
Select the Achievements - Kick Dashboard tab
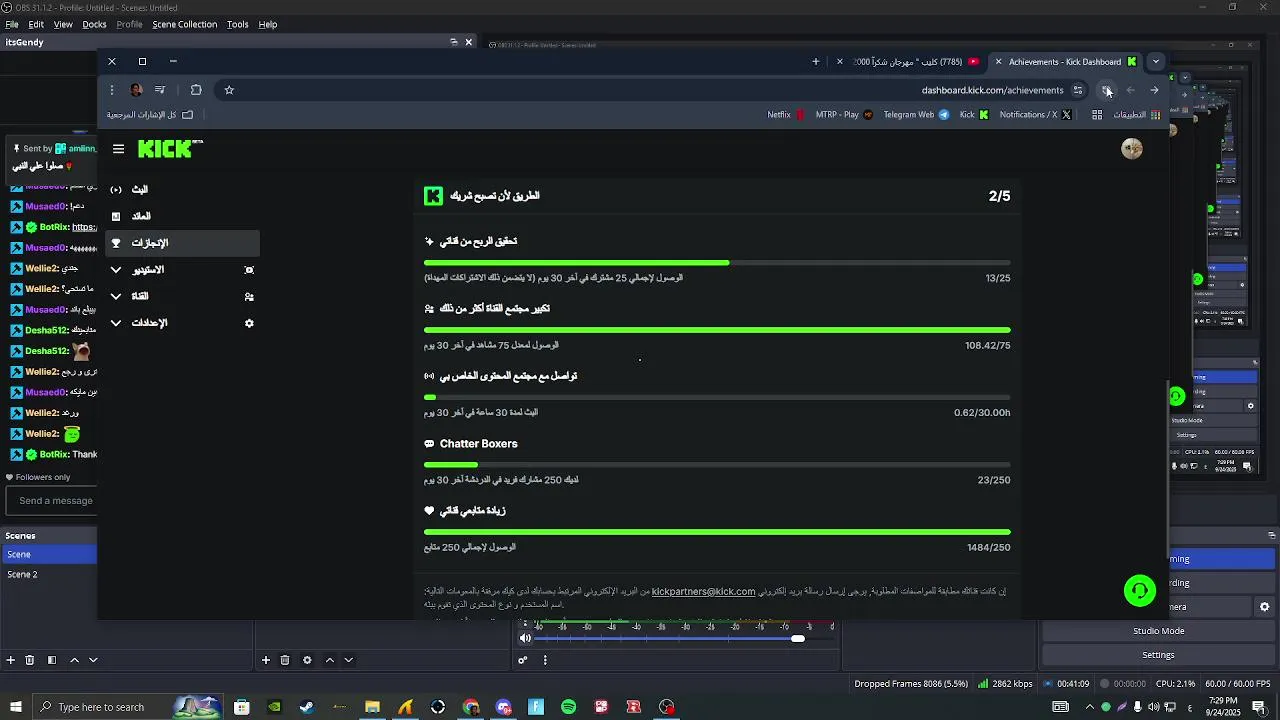pyautogui.click(x=1065, y=62)
